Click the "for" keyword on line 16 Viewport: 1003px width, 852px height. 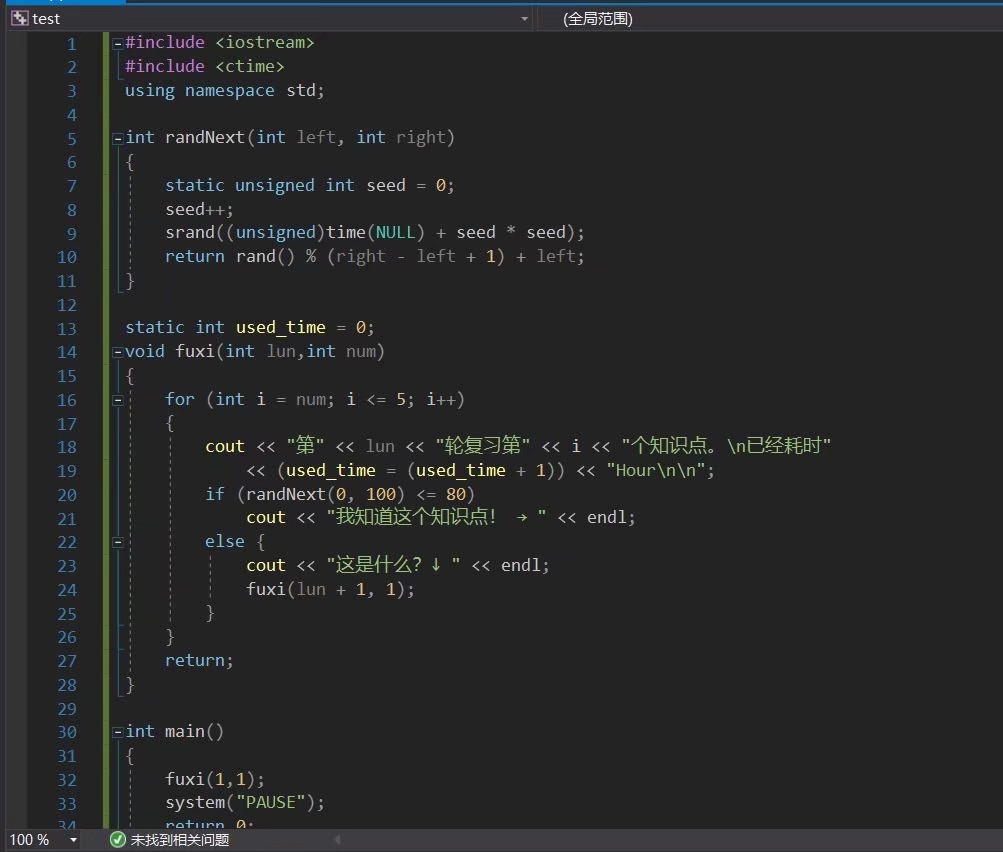click(x=180, y=399)
